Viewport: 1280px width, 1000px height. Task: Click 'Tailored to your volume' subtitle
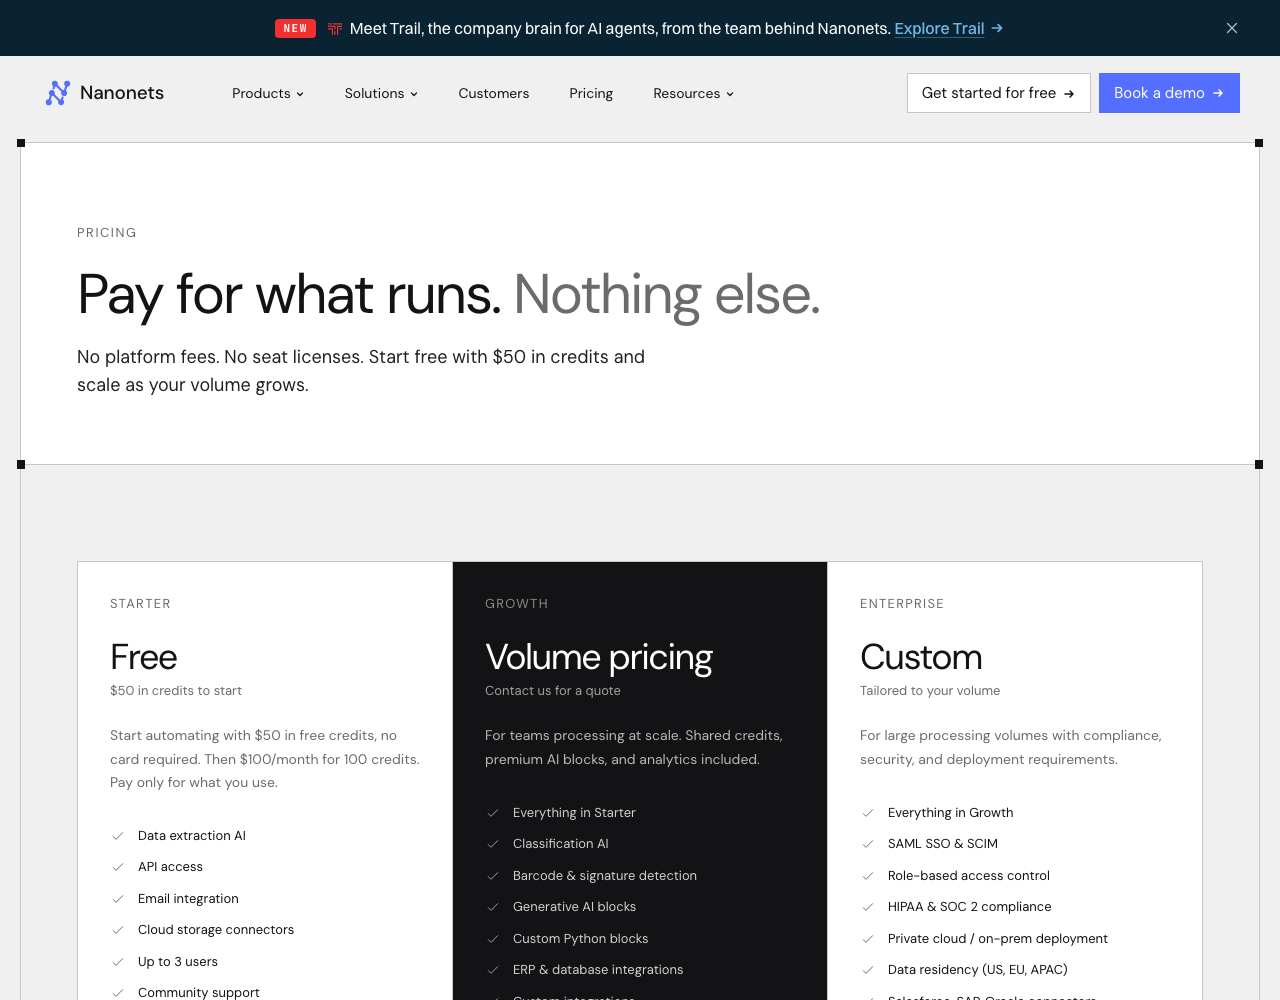pos(930,691)
